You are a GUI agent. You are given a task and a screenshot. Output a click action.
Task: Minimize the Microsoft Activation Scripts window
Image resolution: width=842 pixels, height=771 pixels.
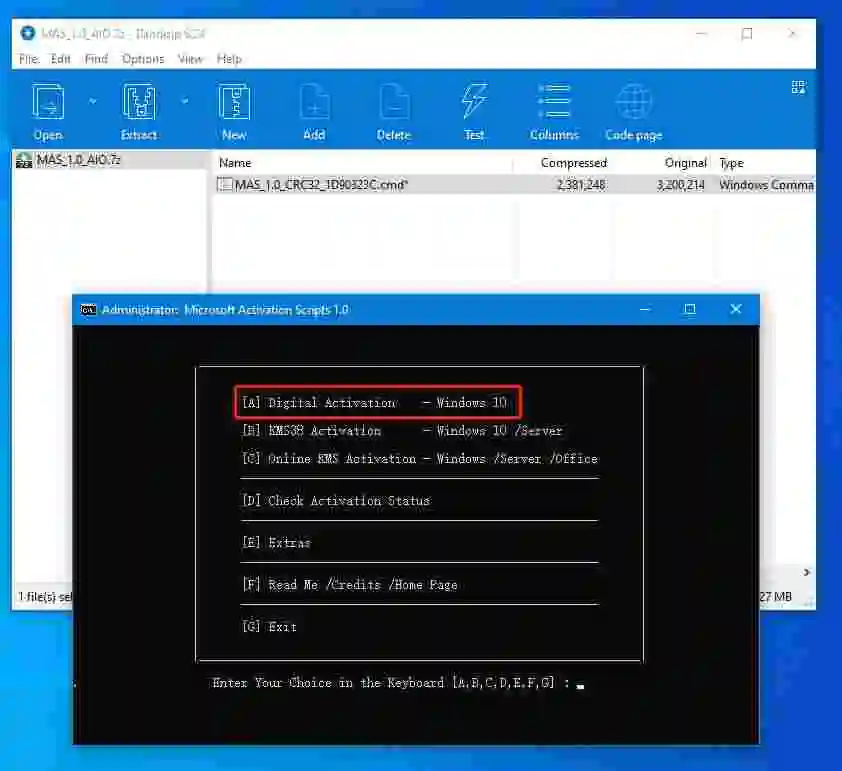644,309
